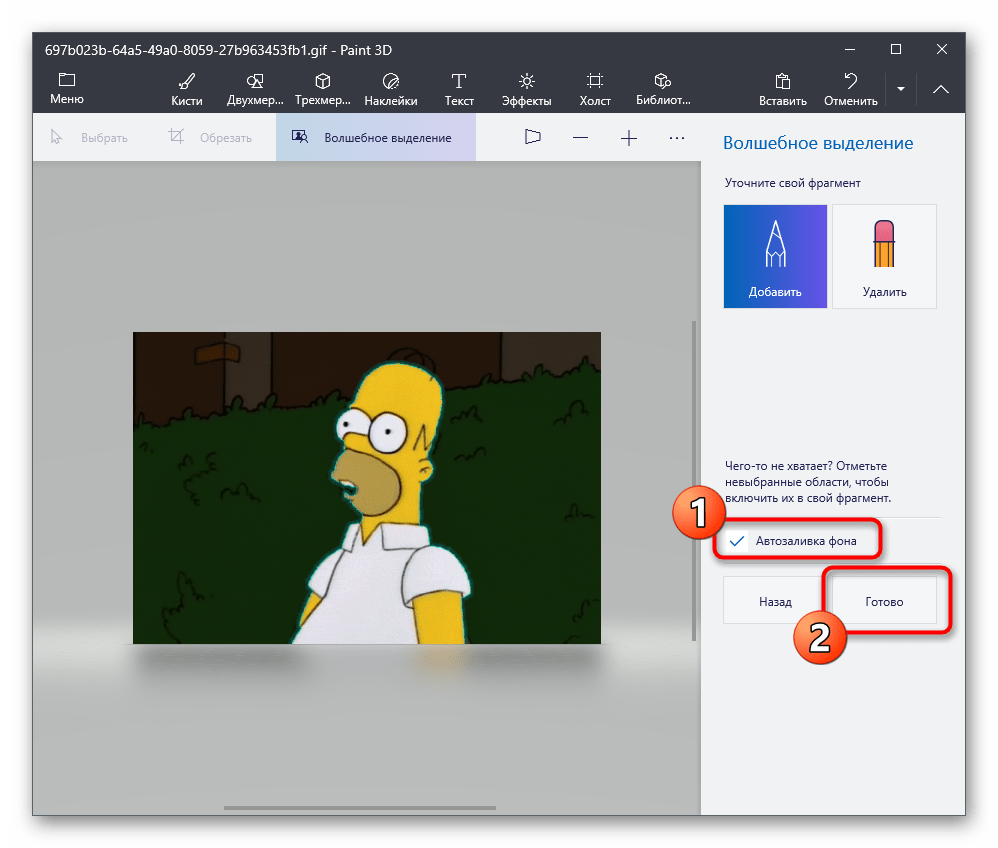The width and height of the screenshot is (998, 848).
Task: Open the Наклейки (Stickers) panel
Action: click(x=390, y=88)
